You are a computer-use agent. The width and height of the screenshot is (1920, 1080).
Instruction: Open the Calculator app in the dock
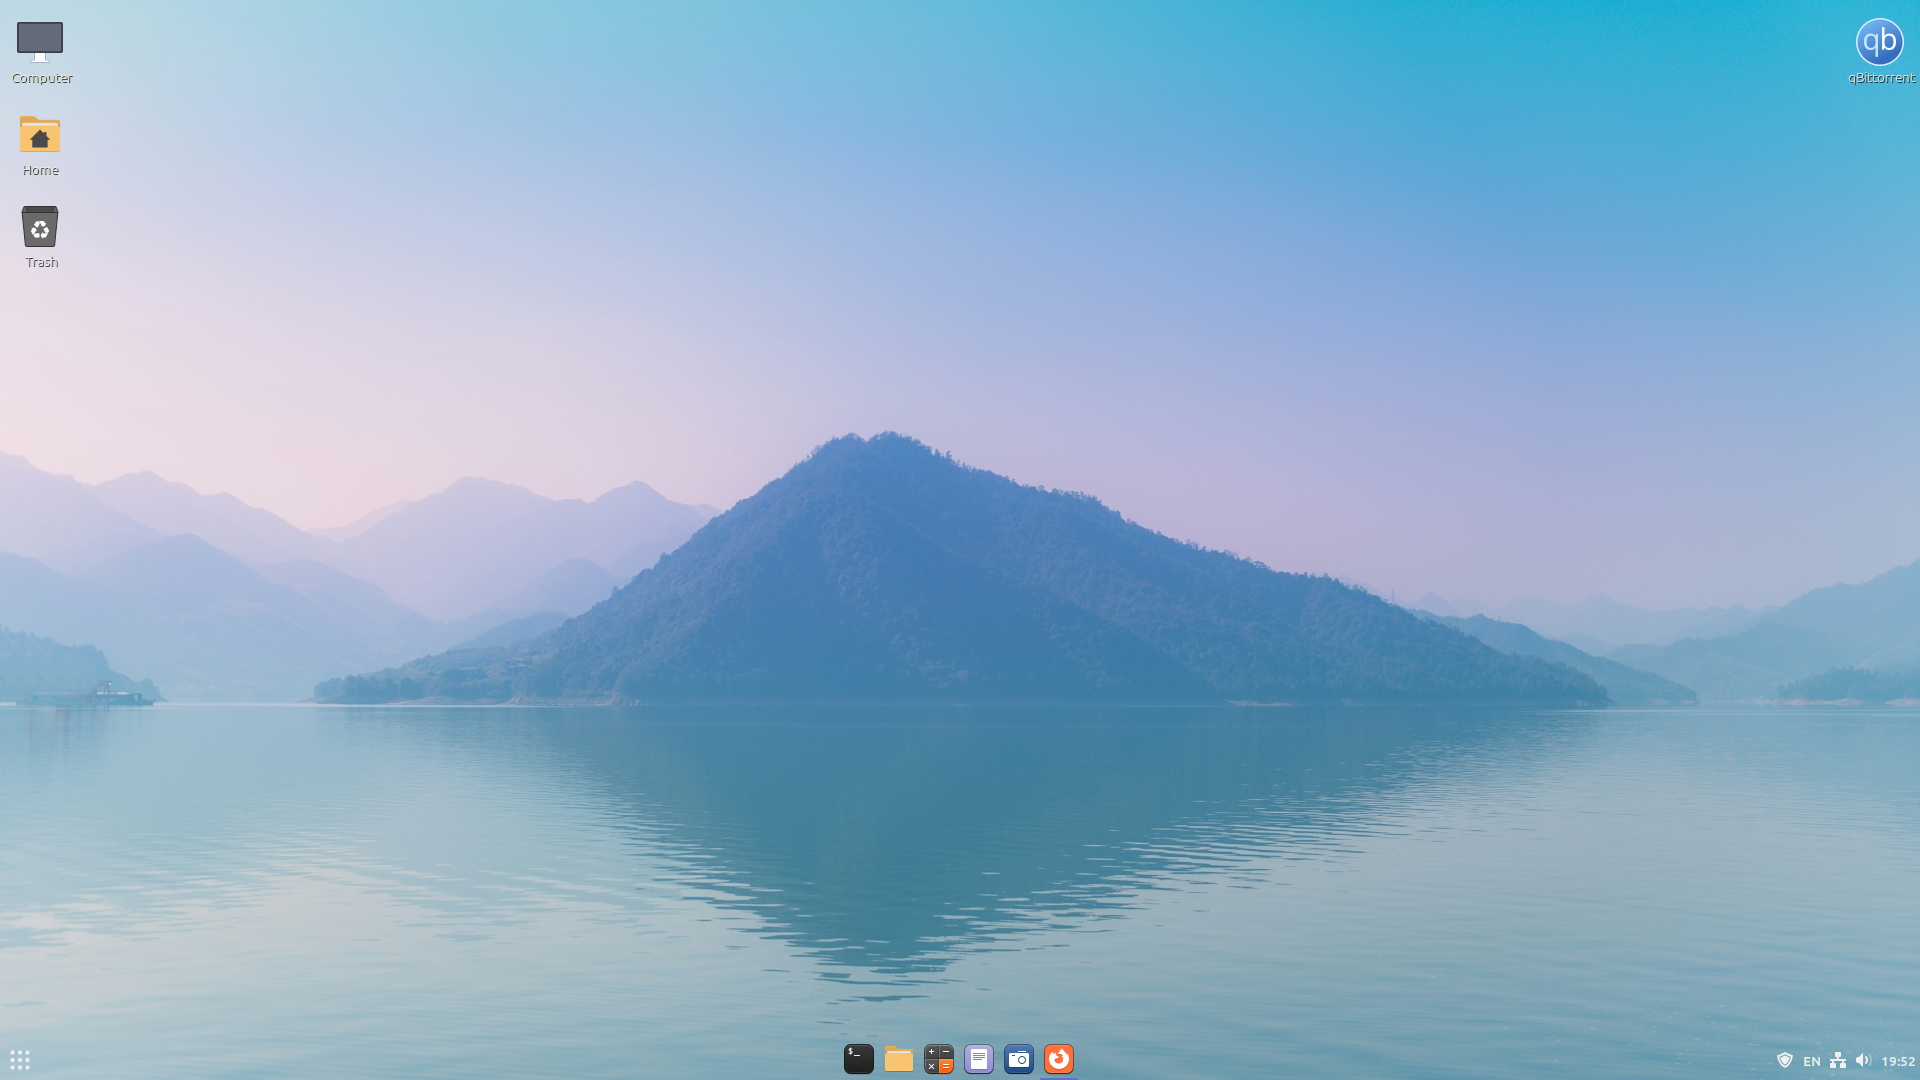pyautogui.click(x=938, y=1059)
